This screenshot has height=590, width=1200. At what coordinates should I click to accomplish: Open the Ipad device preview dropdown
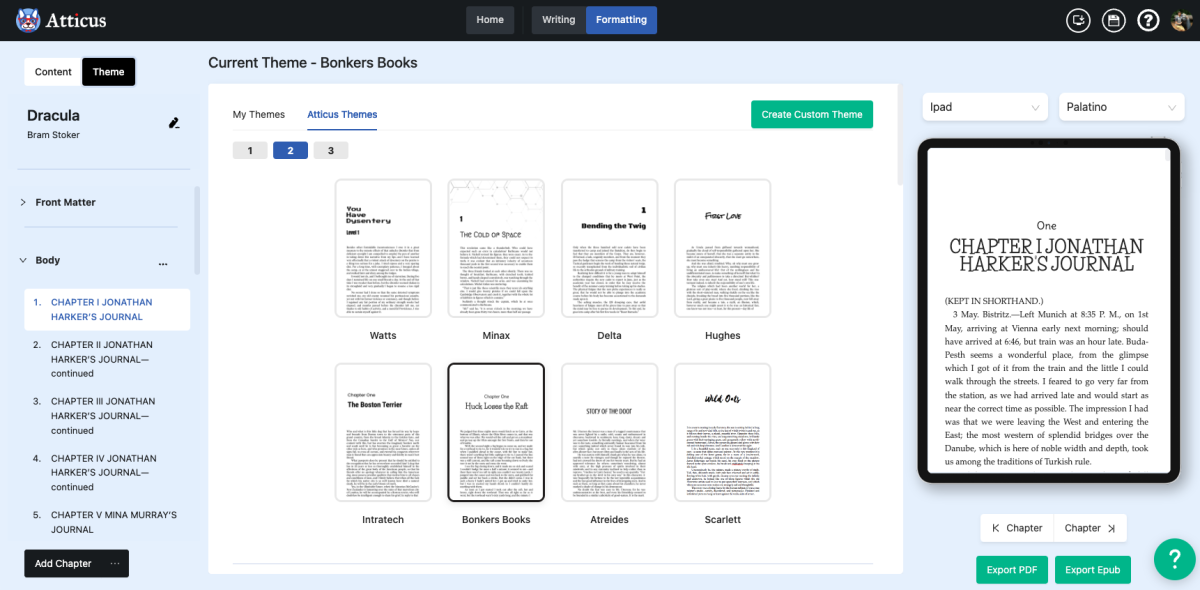point(984,106)
